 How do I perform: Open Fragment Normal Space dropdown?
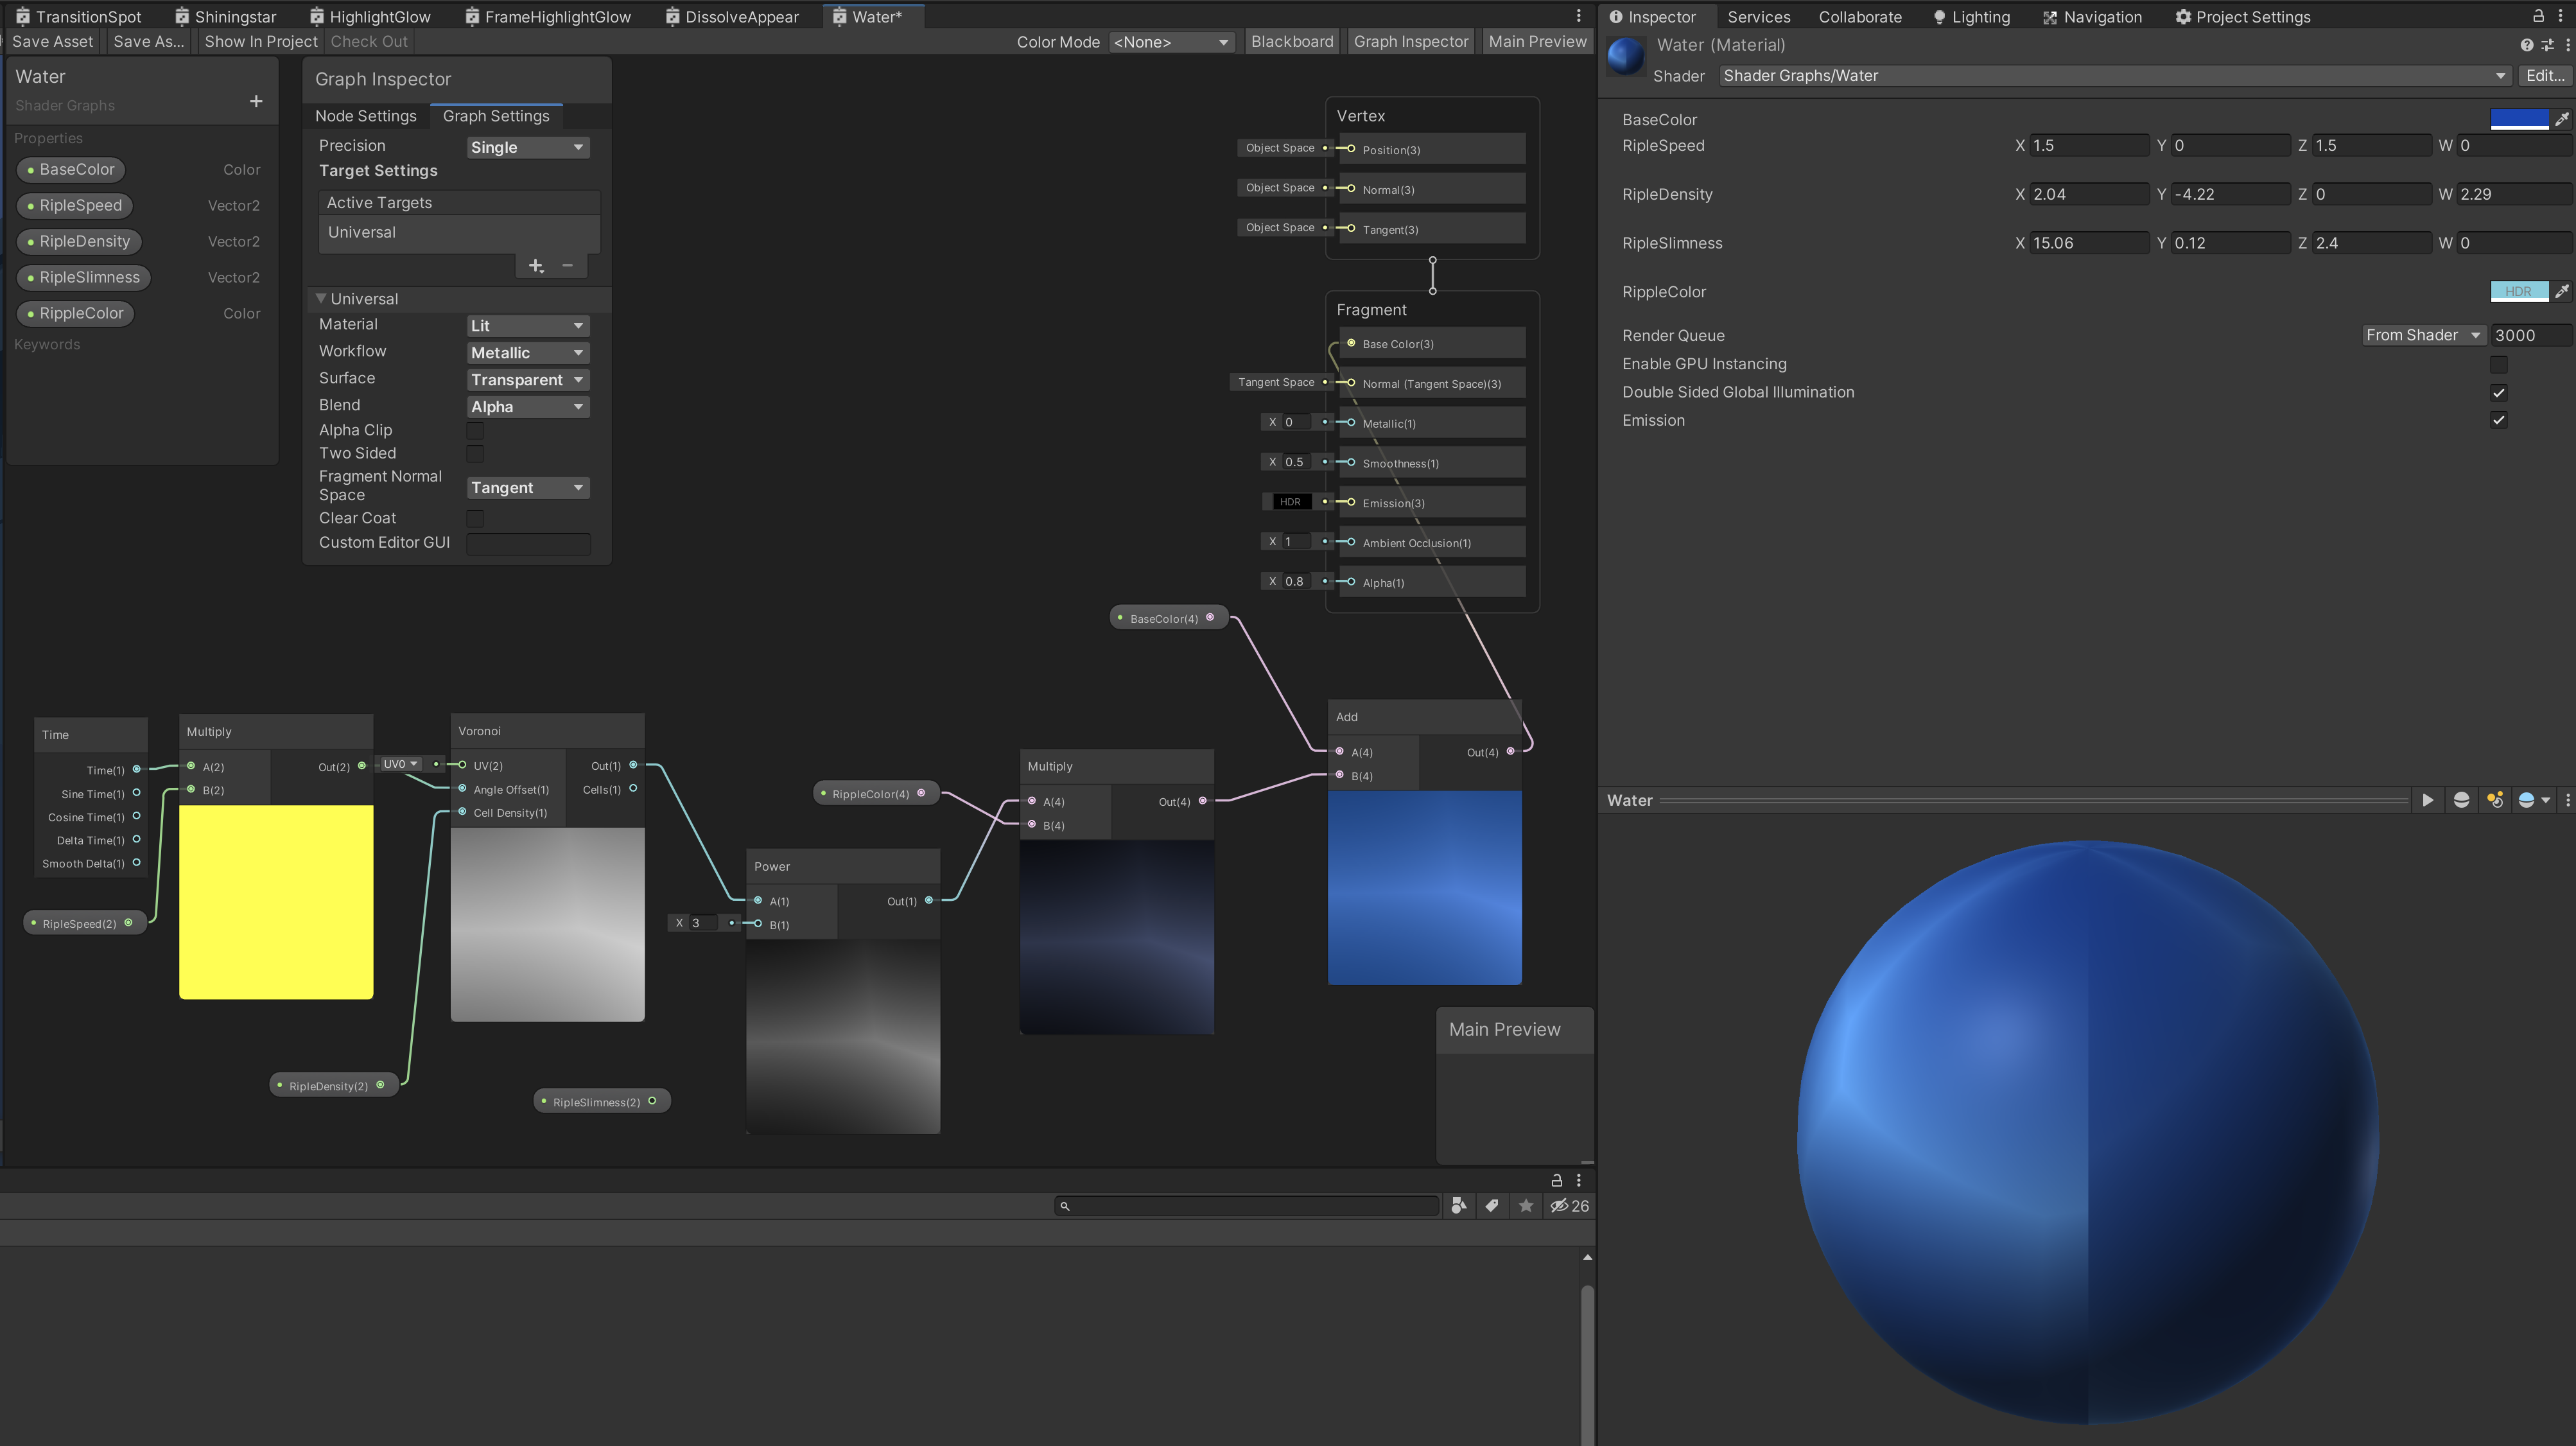528,488
